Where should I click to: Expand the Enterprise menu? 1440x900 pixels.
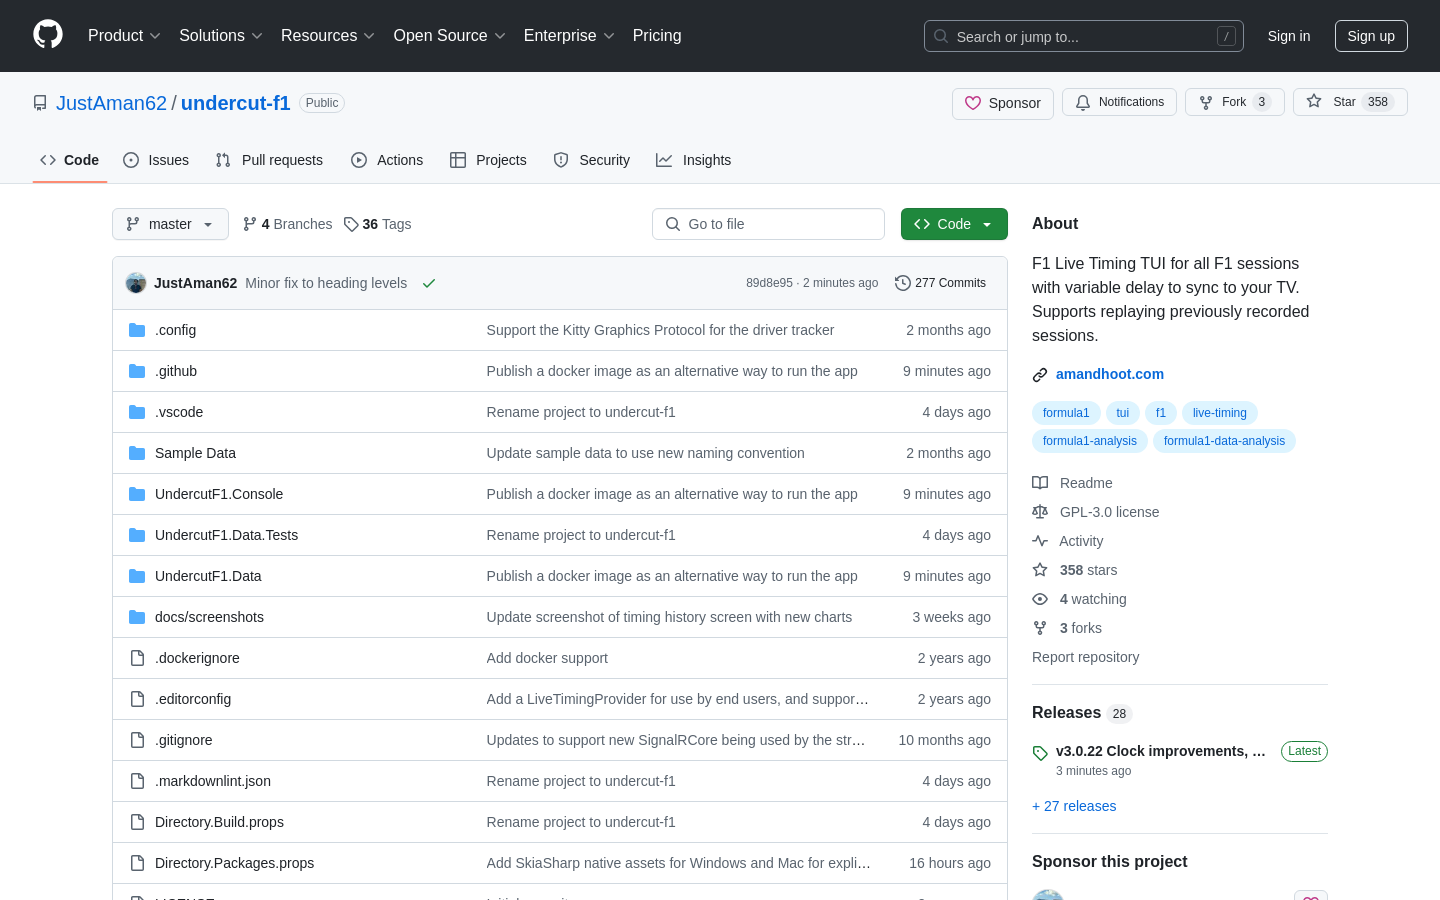569,35
